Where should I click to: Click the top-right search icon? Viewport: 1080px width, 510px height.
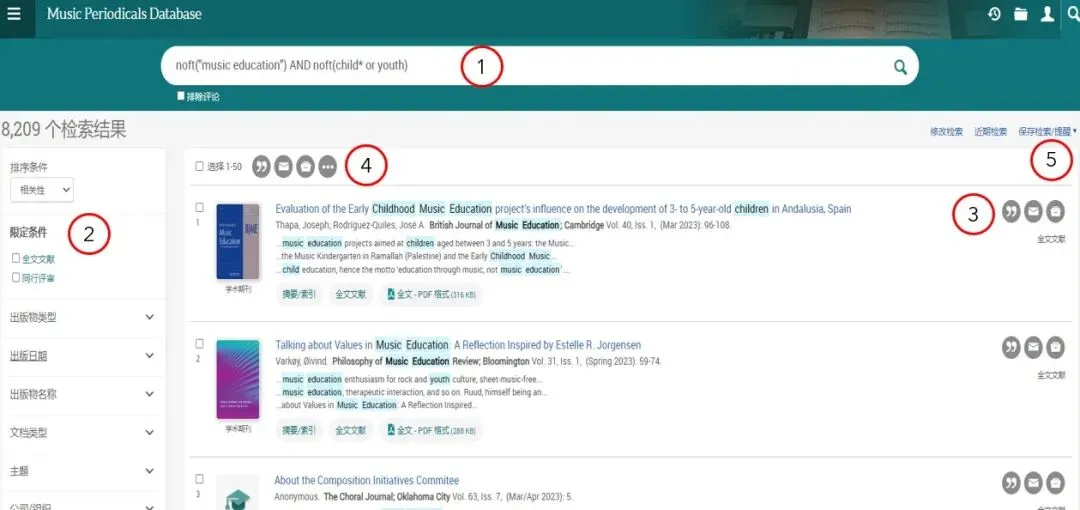click(1073, 13)
